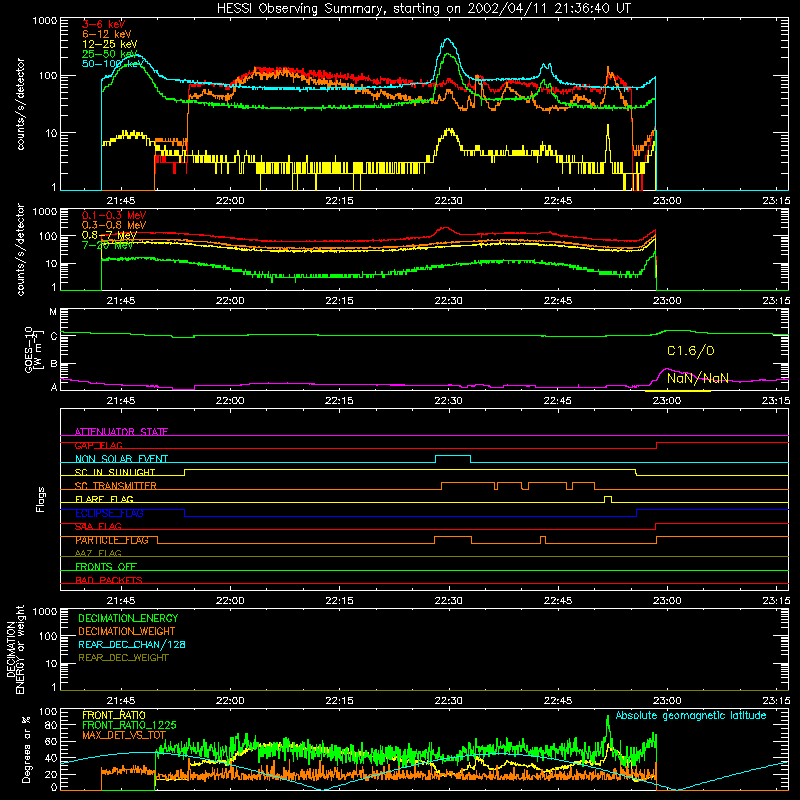The image size is (800, 800).
Task: Click the Flags panel y-axis label
Action: pyautogui.click(x=40, y=499)
